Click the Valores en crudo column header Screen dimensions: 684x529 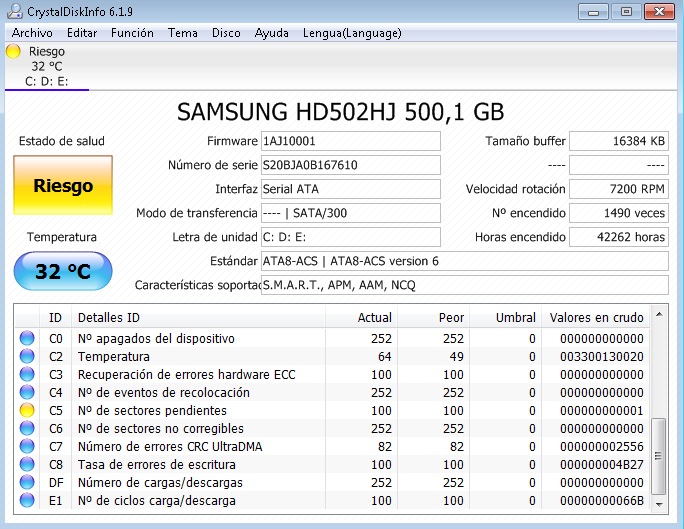pos(596,317)
